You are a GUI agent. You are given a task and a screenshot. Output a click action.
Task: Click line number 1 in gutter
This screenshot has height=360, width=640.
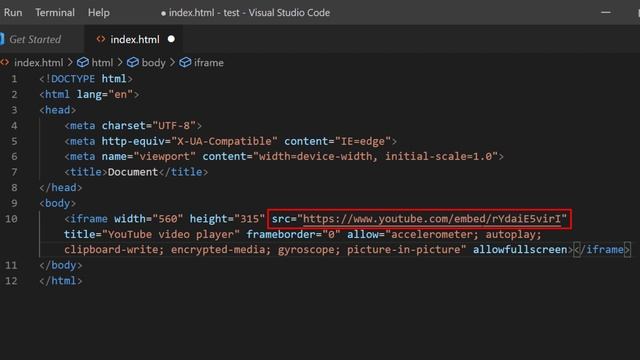pos(14,79)
